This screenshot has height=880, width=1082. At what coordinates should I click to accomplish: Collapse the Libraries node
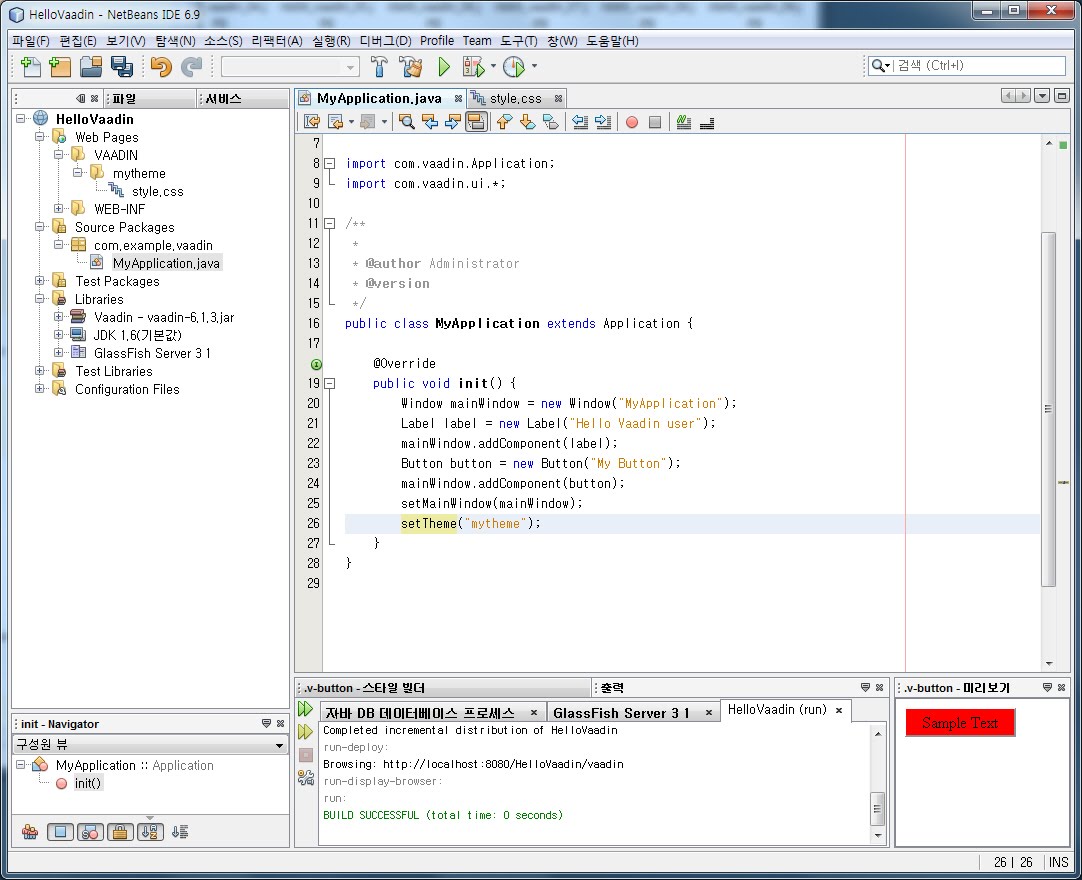pyautogui.click(x=40, y=298)
